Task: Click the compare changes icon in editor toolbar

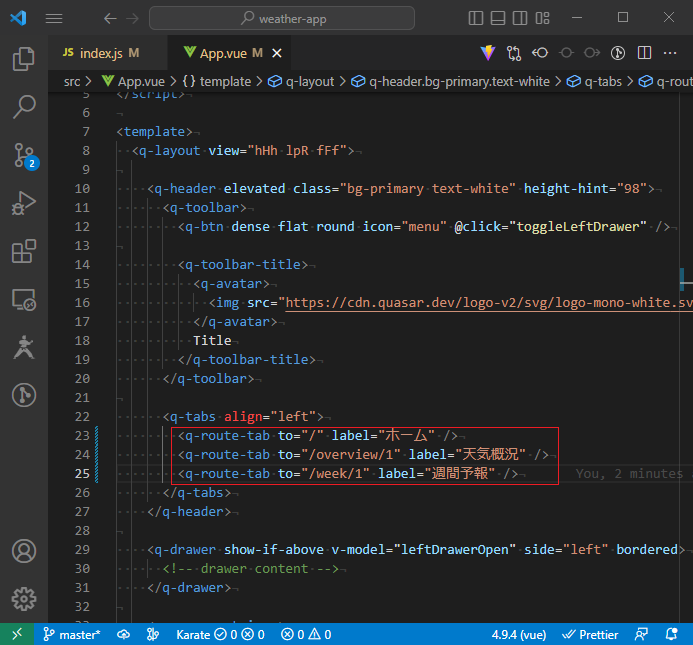Action: coord(514,53)
